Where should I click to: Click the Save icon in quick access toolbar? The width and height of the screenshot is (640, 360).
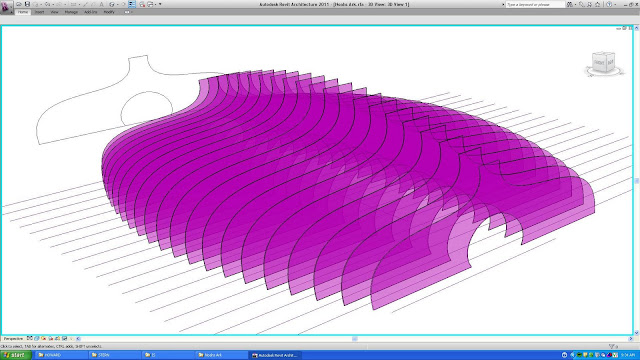[27, 4]
